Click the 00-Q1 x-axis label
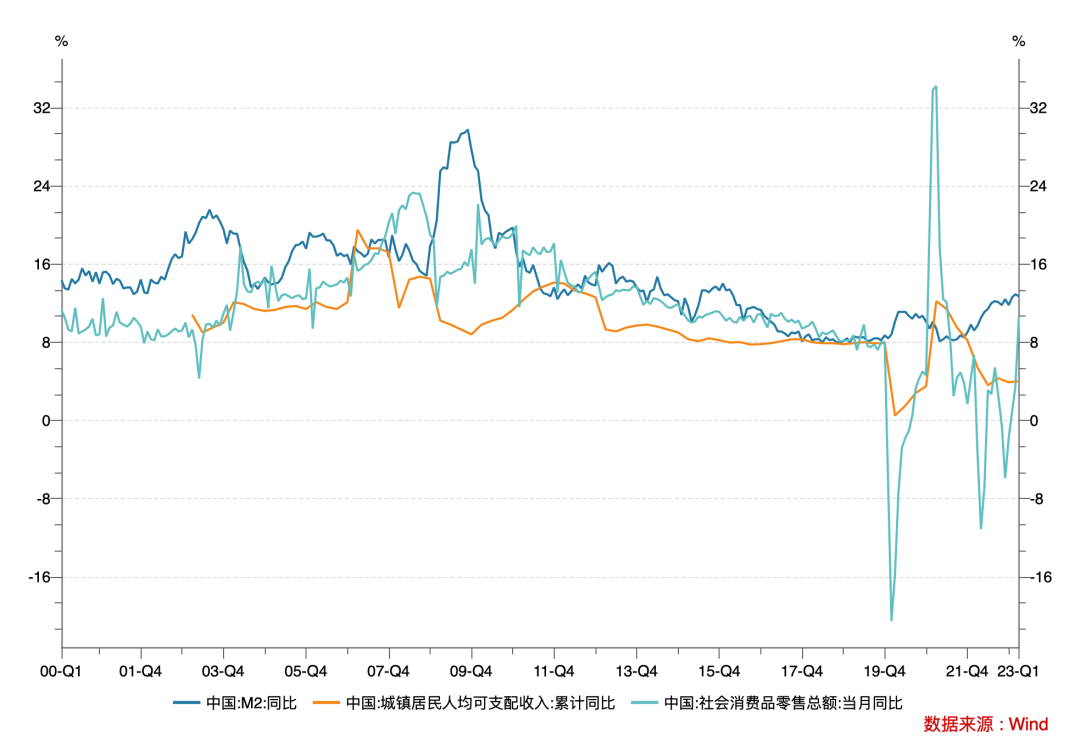This screenshot has height=744, width=1080. 62,671
